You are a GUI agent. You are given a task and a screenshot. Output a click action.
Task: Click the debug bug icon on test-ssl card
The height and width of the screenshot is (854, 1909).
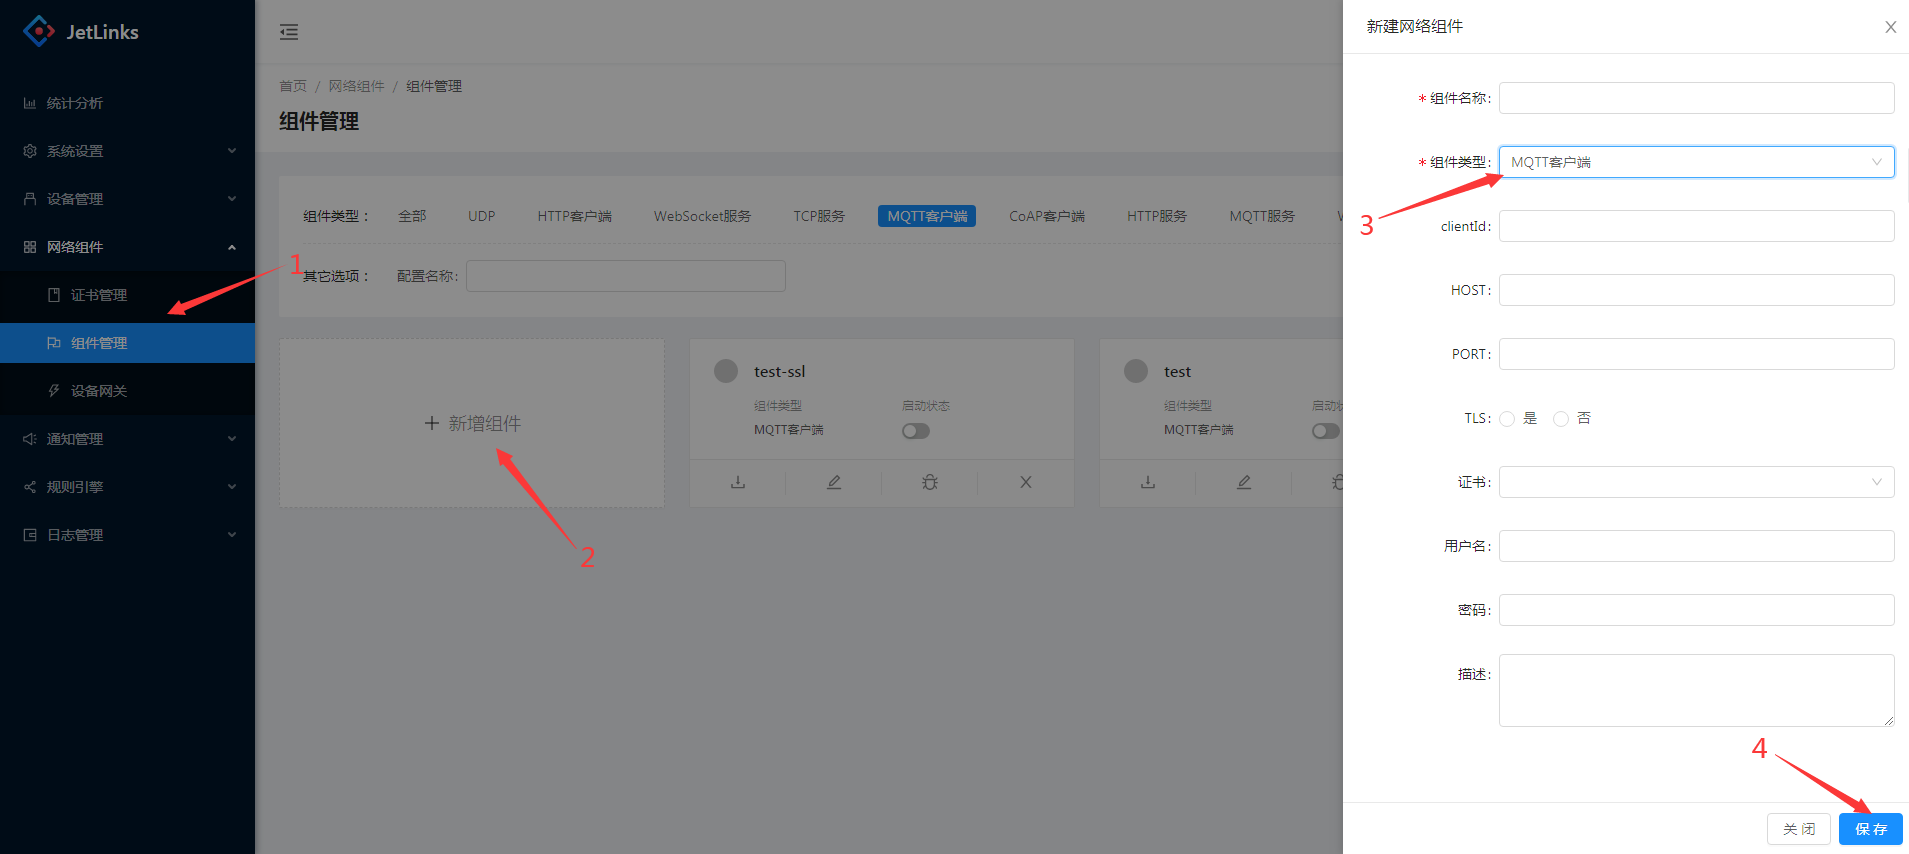click(930, 482)
